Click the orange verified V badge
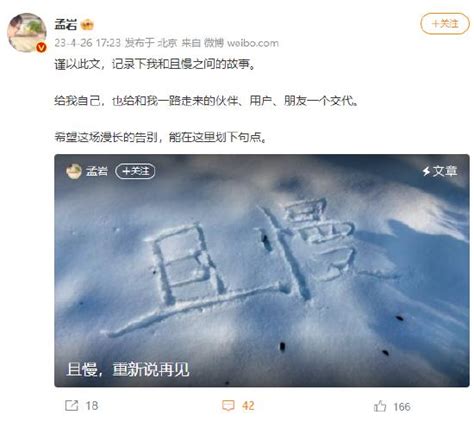The image size is (474, 421). pos(41,48)
